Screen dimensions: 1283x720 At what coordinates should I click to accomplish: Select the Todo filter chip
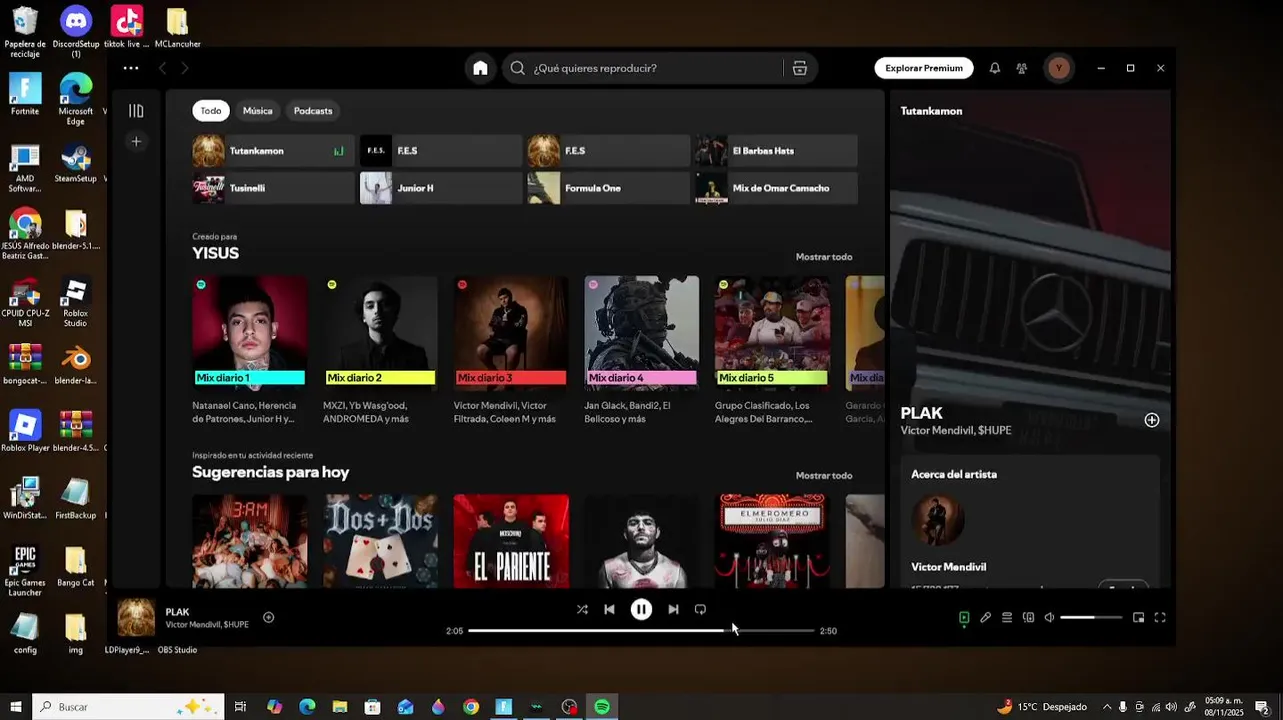pos(211,111)
